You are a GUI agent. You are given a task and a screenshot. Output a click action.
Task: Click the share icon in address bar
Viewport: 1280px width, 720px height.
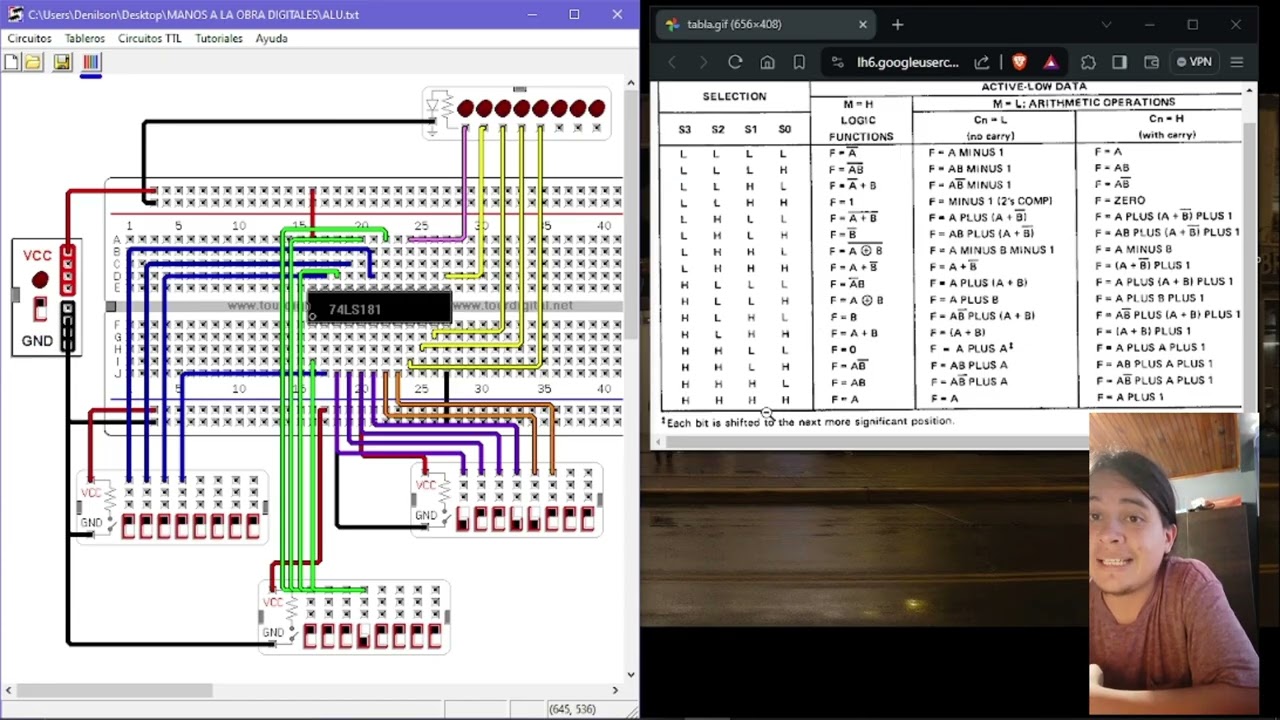[982, 62]
